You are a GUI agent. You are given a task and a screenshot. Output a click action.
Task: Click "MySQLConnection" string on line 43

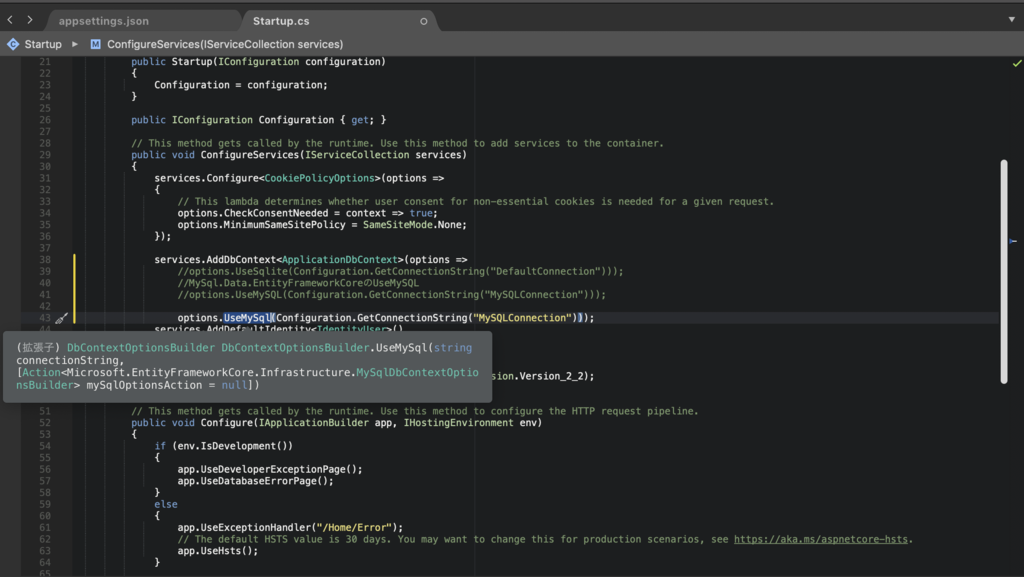tap(522, 318)
